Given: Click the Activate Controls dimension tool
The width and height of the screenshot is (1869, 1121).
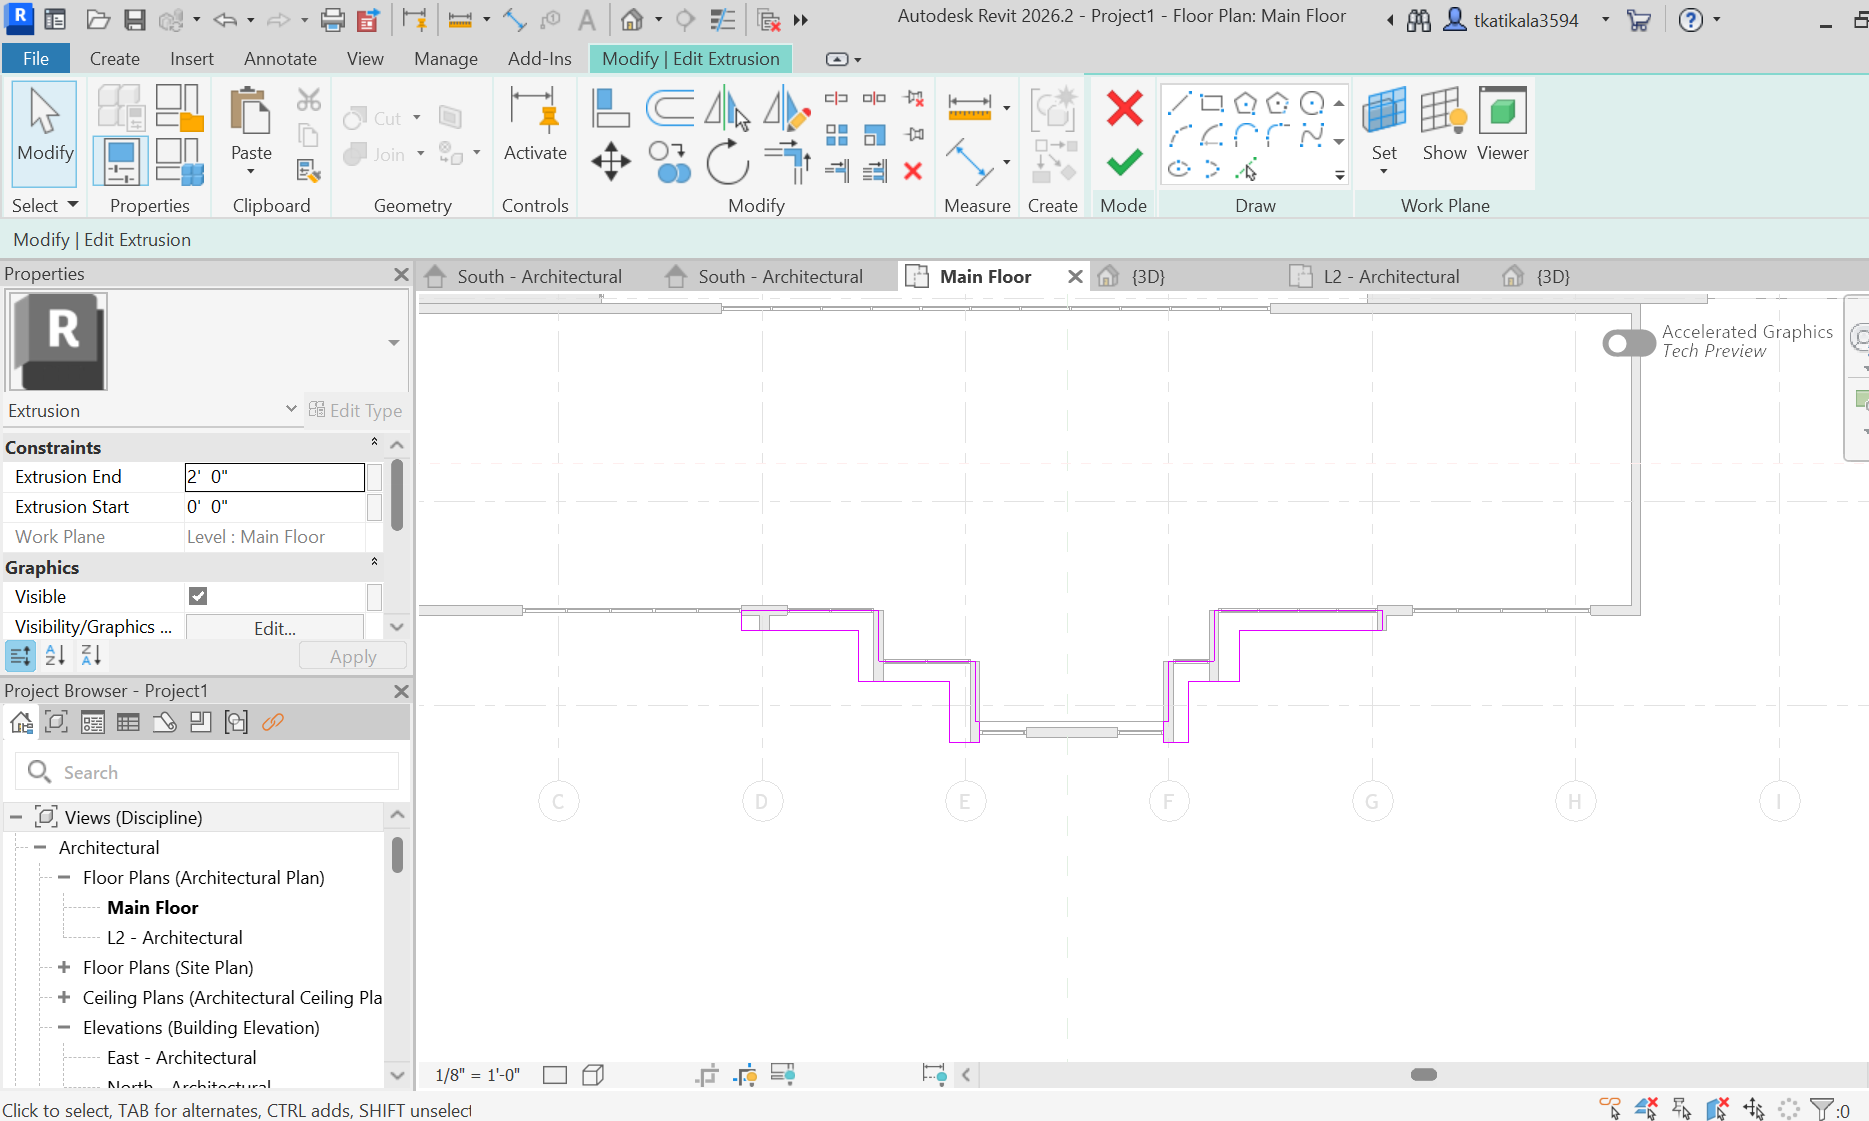Looking at the screenshot, I should [x=535, y=124].
